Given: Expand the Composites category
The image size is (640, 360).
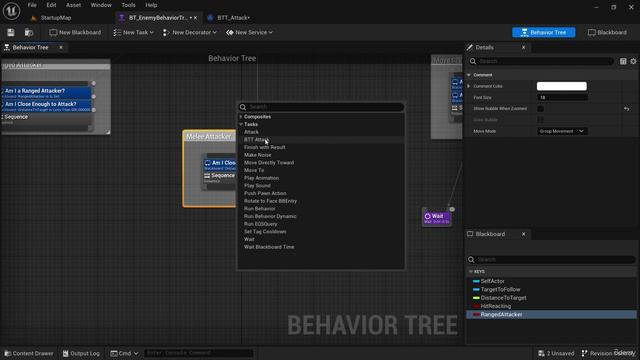Looking at the screenshot, I should (x=241, y=117).
